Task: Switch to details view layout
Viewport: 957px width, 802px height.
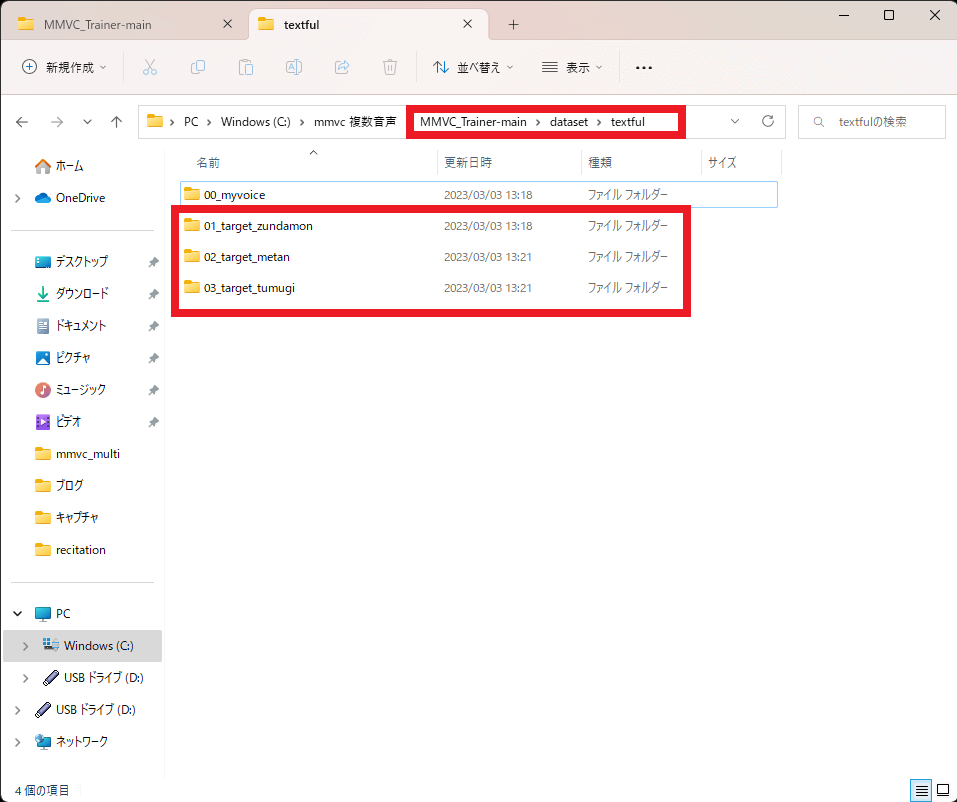Action: 920,790
